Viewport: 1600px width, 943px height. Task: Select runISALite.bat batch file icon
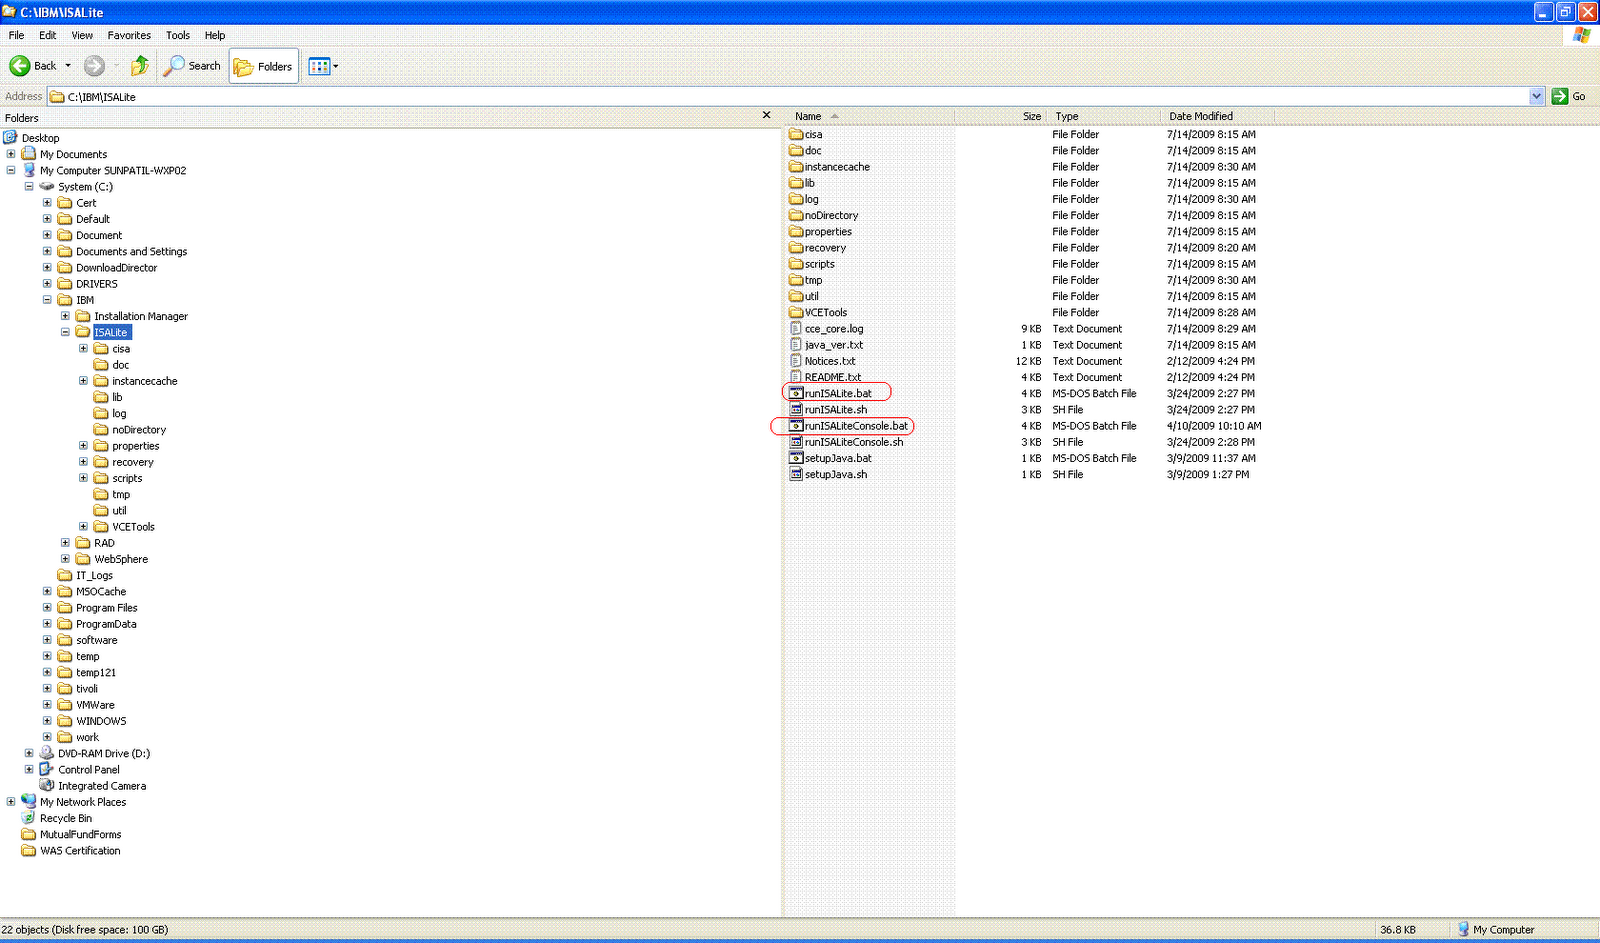[x=796, y=393]
